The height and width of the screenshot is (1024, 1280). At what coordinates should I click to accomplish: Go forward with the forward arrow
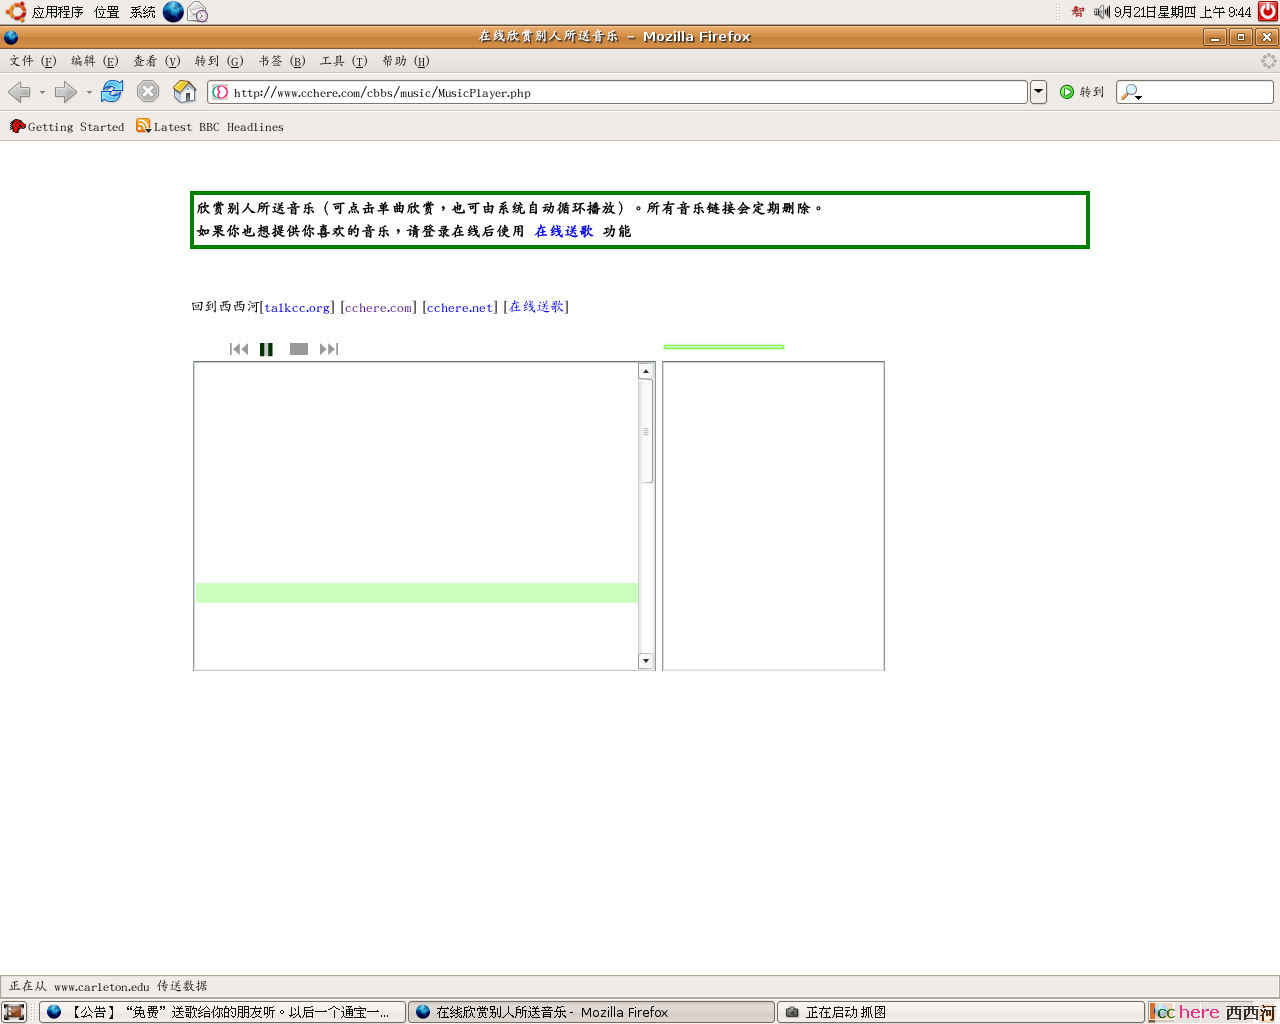coord(66,92)
